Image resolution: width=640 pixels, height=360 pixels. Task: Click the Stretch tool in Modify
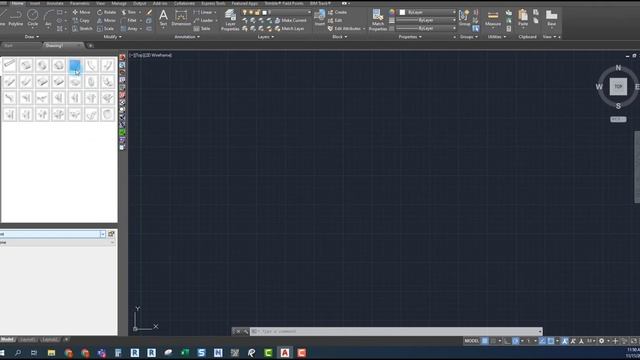[x=82, y=29]
